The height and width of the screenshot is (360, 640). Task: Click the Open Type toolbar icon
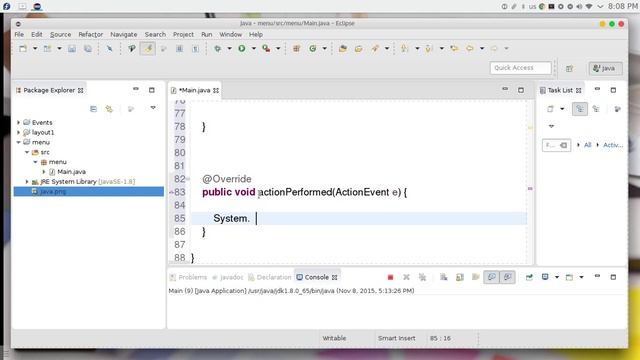click(x=343, y=49)
